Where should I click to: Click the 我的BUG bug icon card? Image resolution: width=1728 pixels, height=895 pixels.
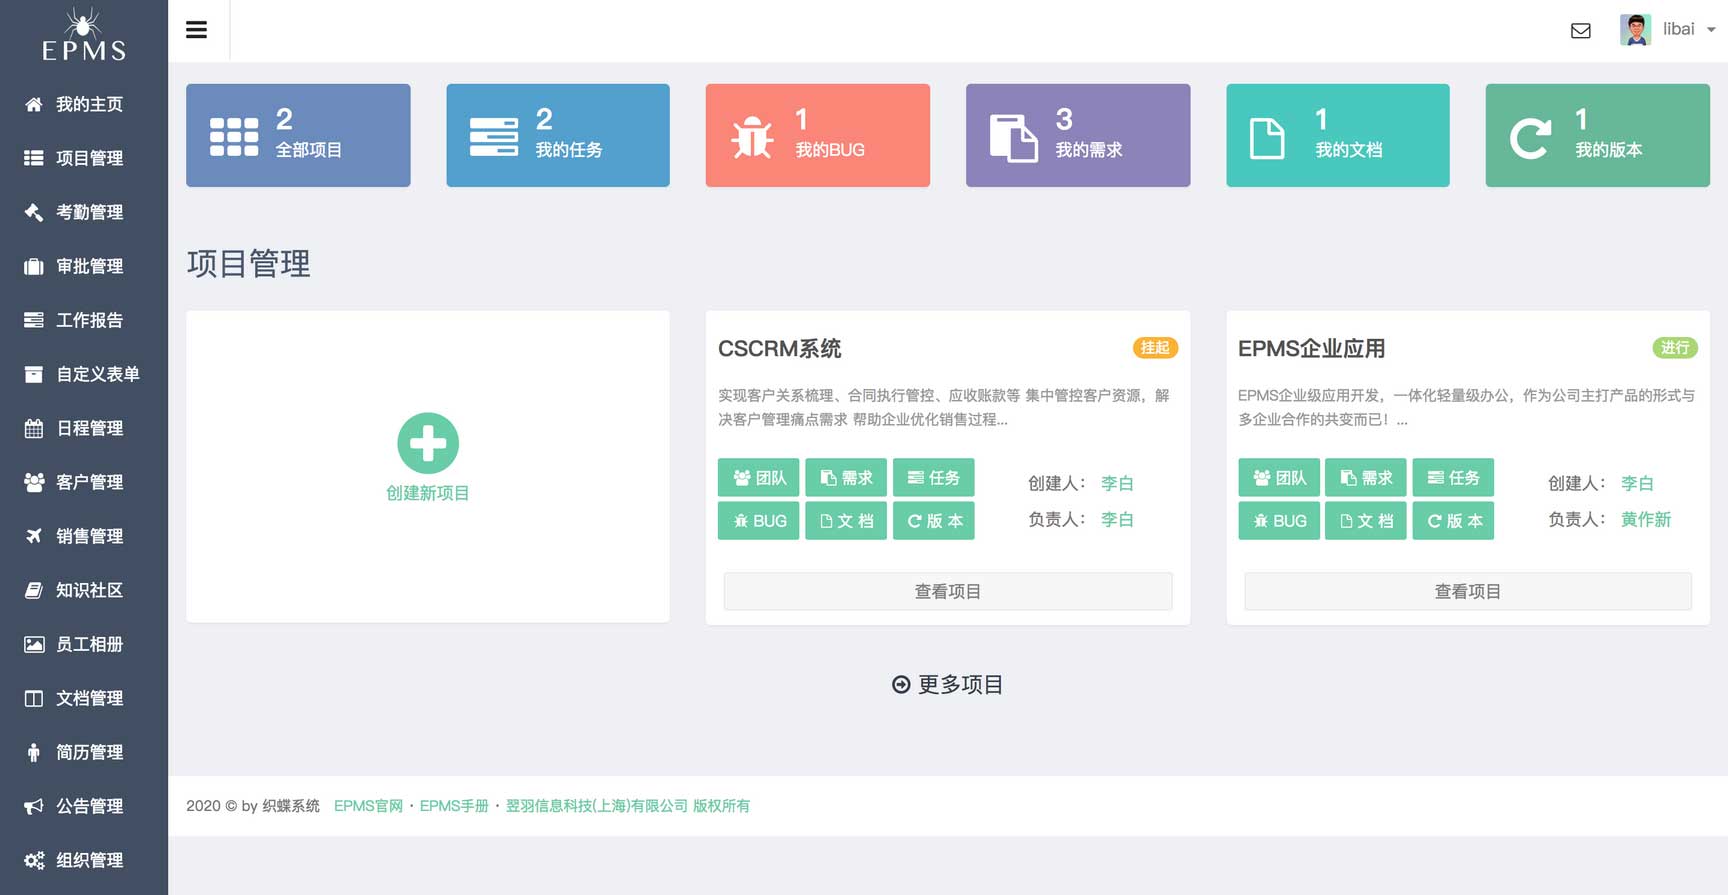coord(818,135)
